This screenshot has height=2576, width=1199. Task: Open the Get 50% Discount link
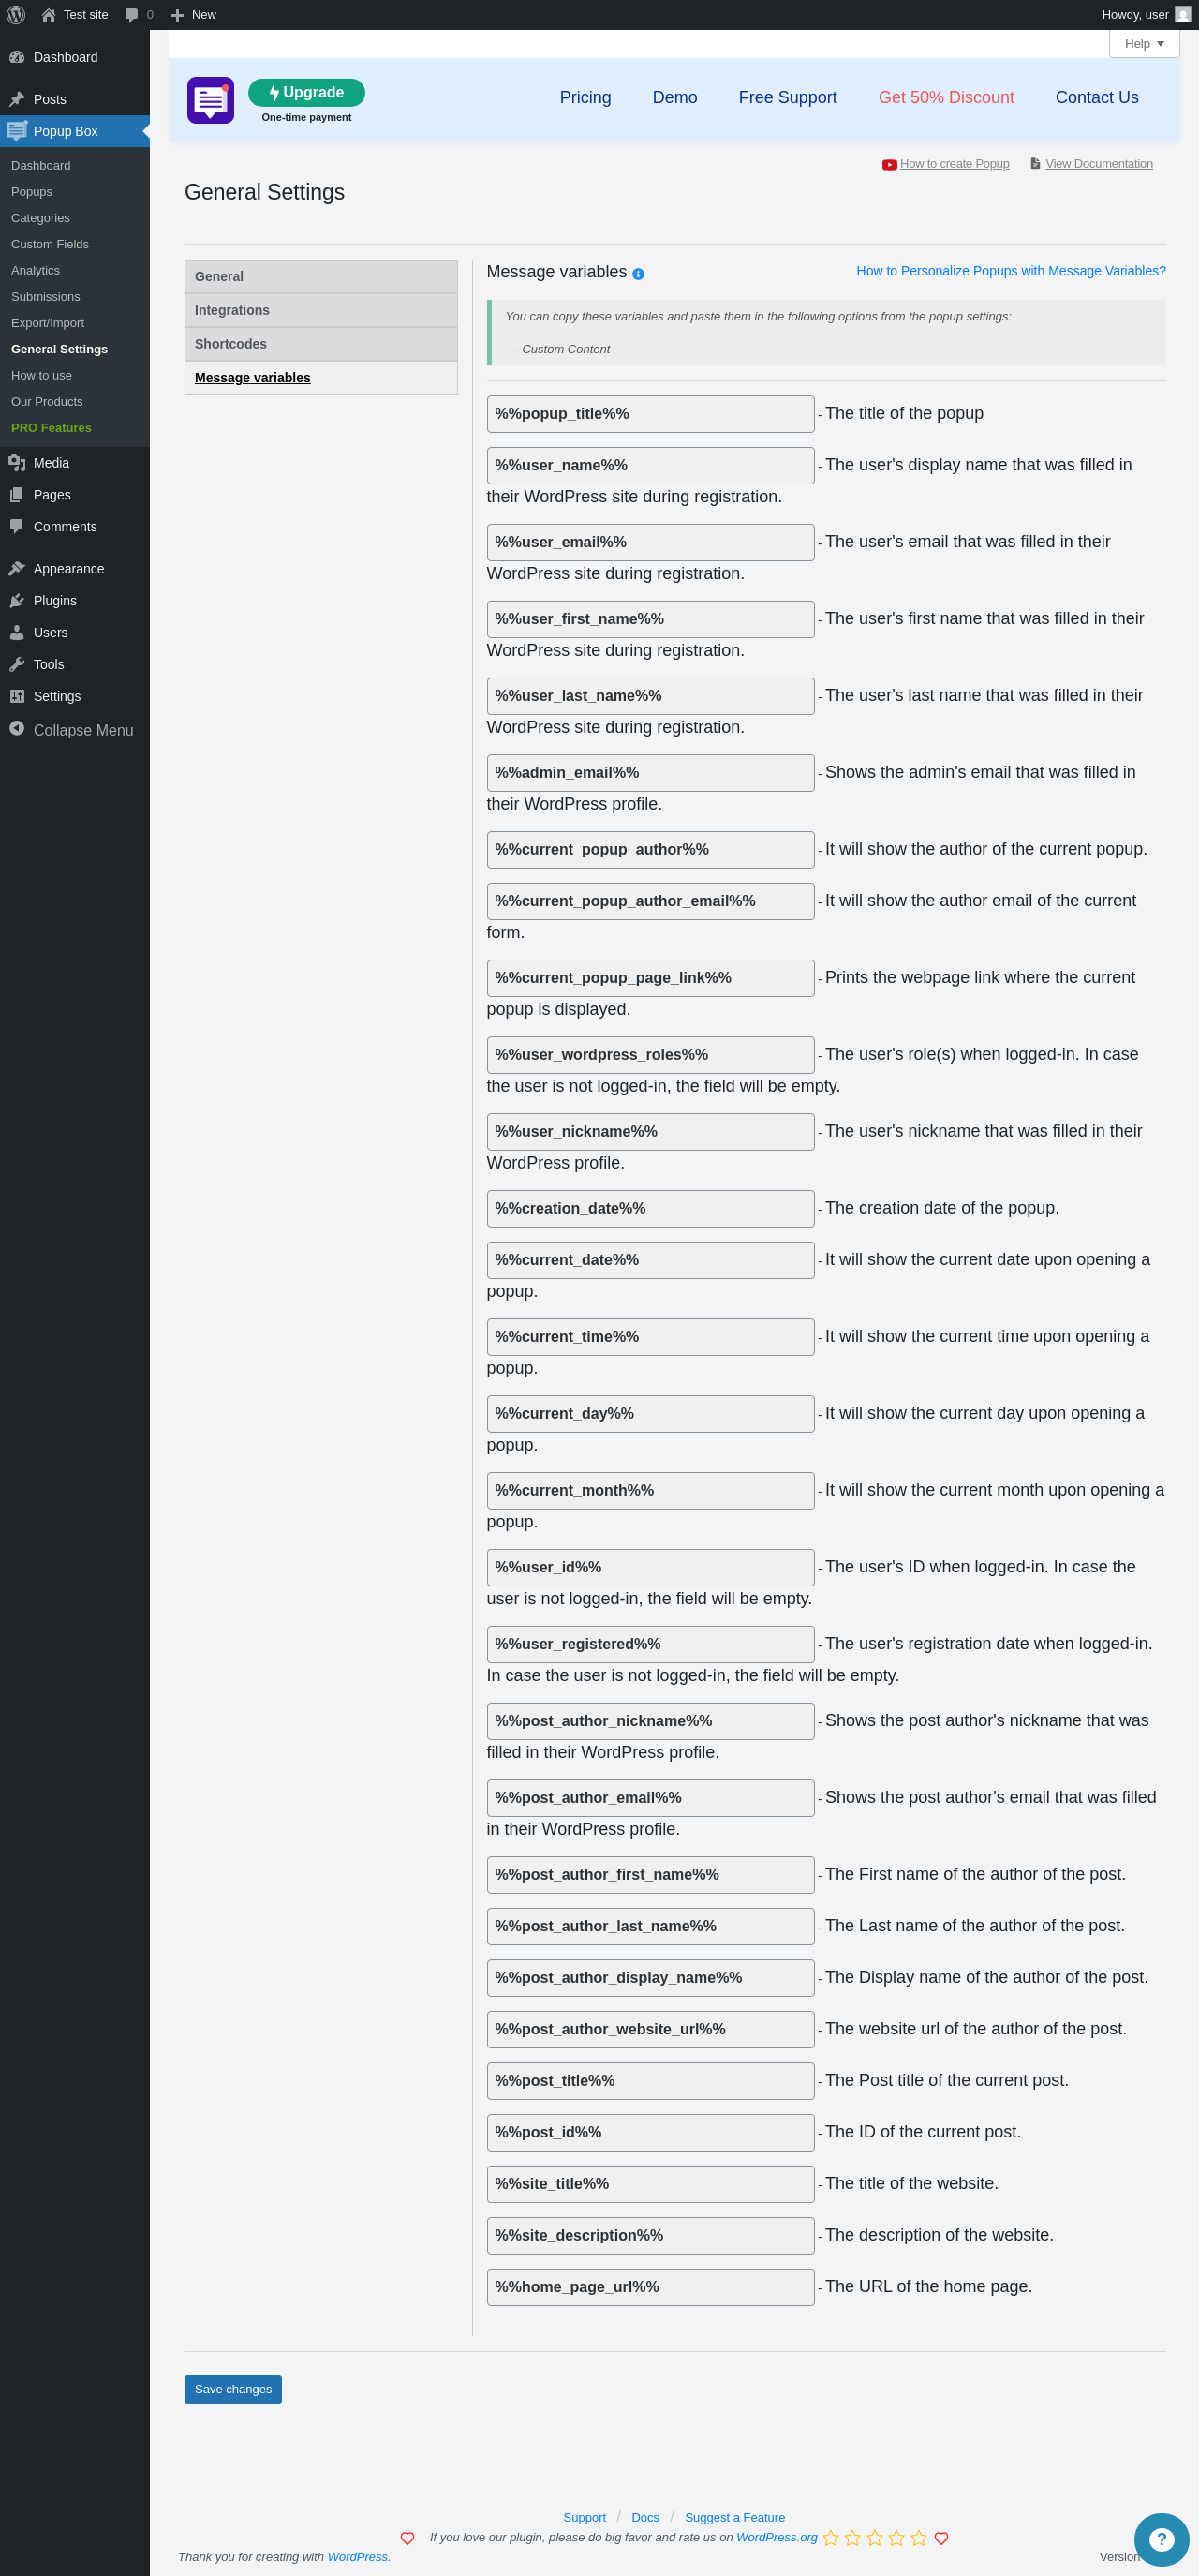tap(945, 98)
